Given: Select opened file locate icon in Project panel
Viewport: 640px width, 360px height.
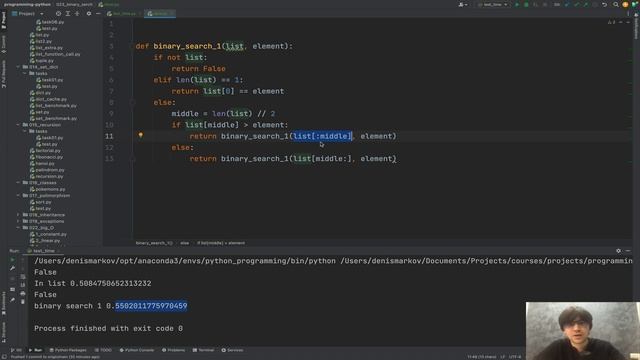Looking at the screenshot, I should point(58,13).
